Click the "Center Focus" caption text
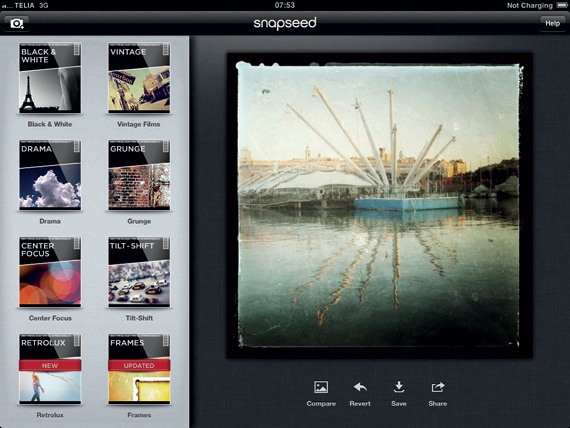Image resolution: width=570 pixels, height=428 pixels. 50,318
